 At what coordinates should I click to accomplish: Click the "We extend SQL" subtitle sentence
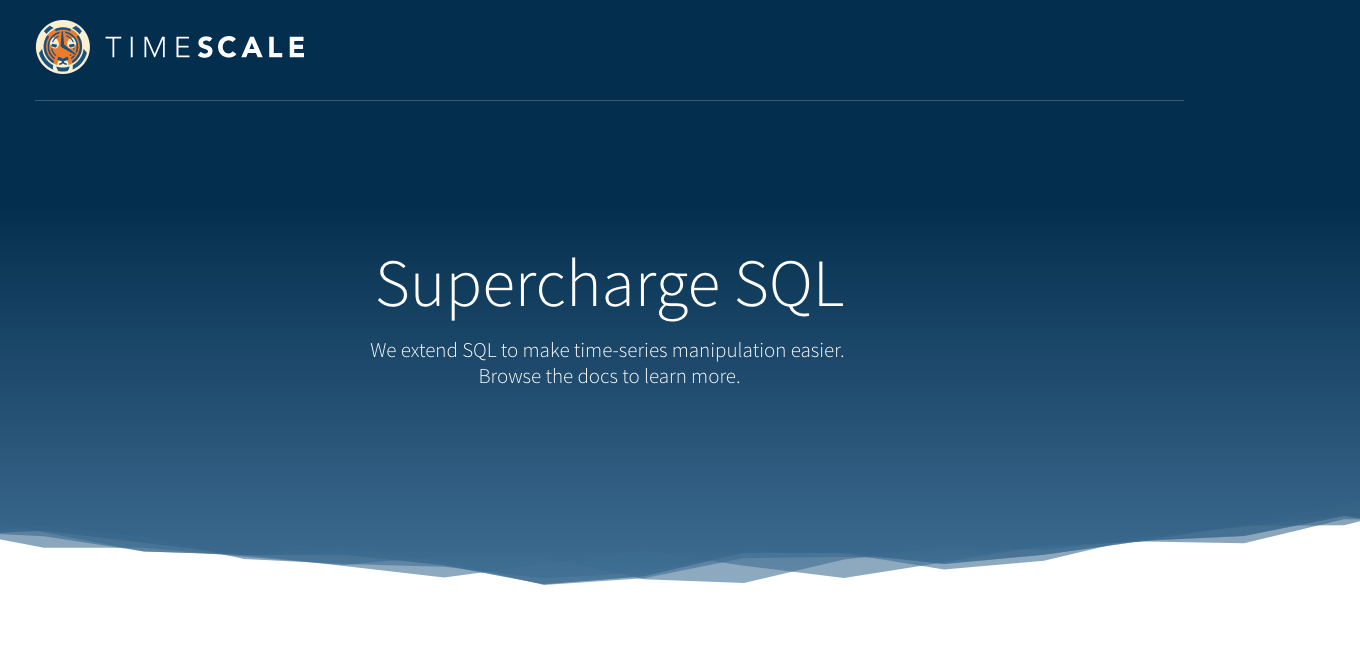click(607, 350)
